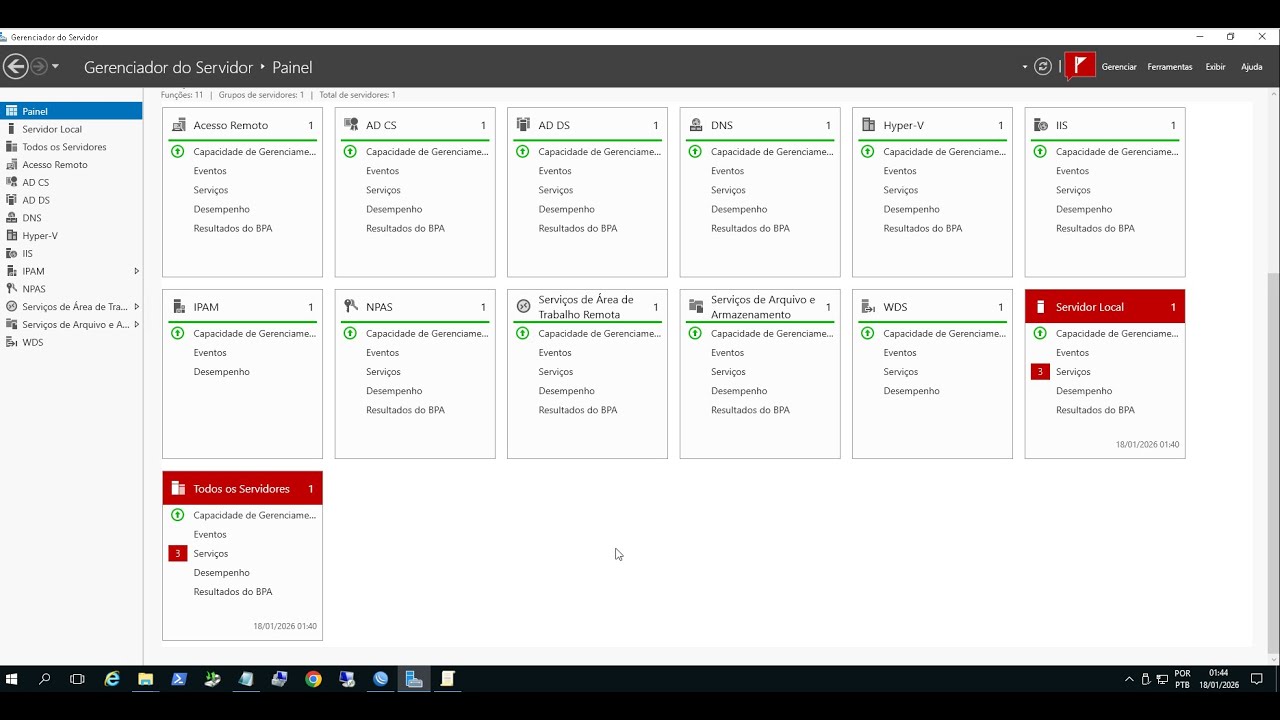Click the Hyper-V tile header icon
This screenshot has width=1280, height=720.
click(868, 125)
